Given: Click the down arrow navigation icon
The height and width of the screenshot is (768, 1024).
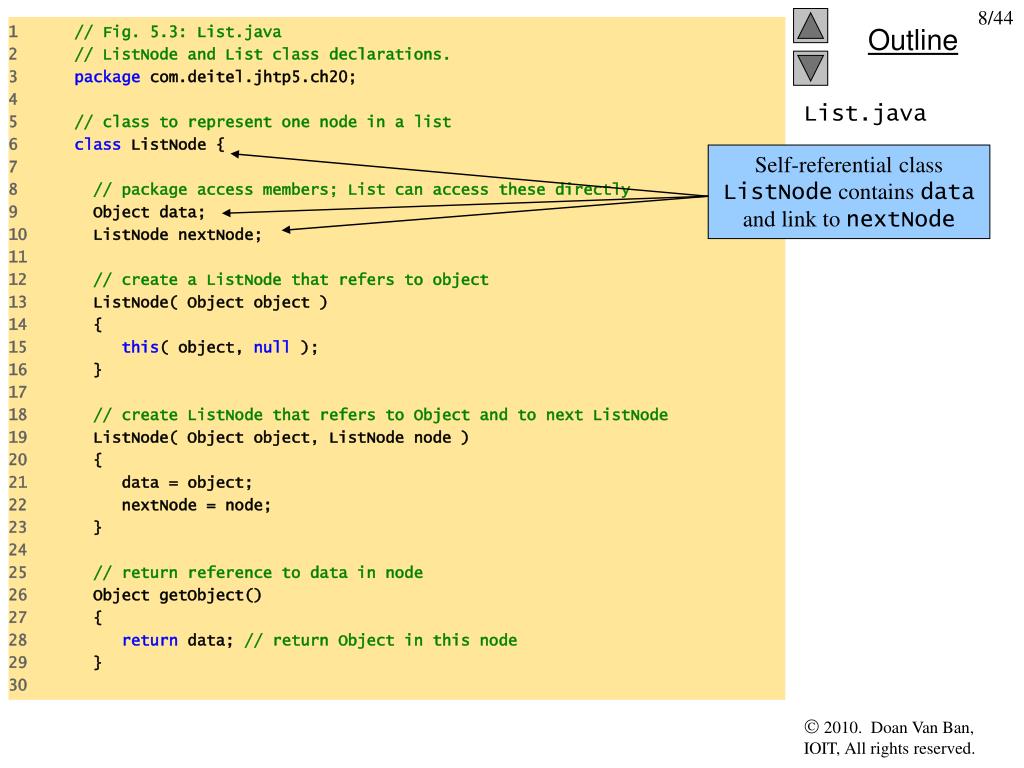Looking at the screenshot, I should click(x=810, y=69).
